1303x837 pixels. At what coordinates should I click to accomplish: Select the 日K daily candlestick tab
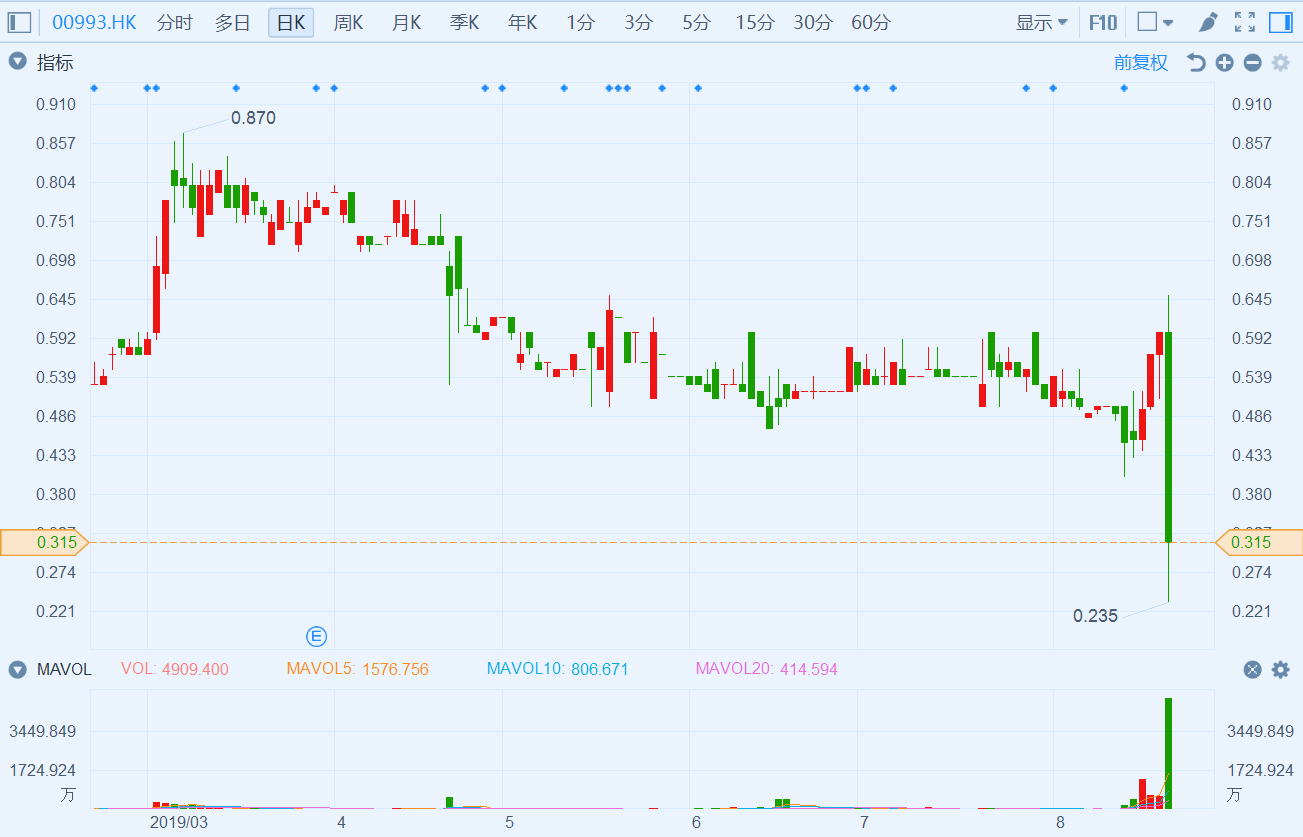pyautogui.click(x=291, y=22)
